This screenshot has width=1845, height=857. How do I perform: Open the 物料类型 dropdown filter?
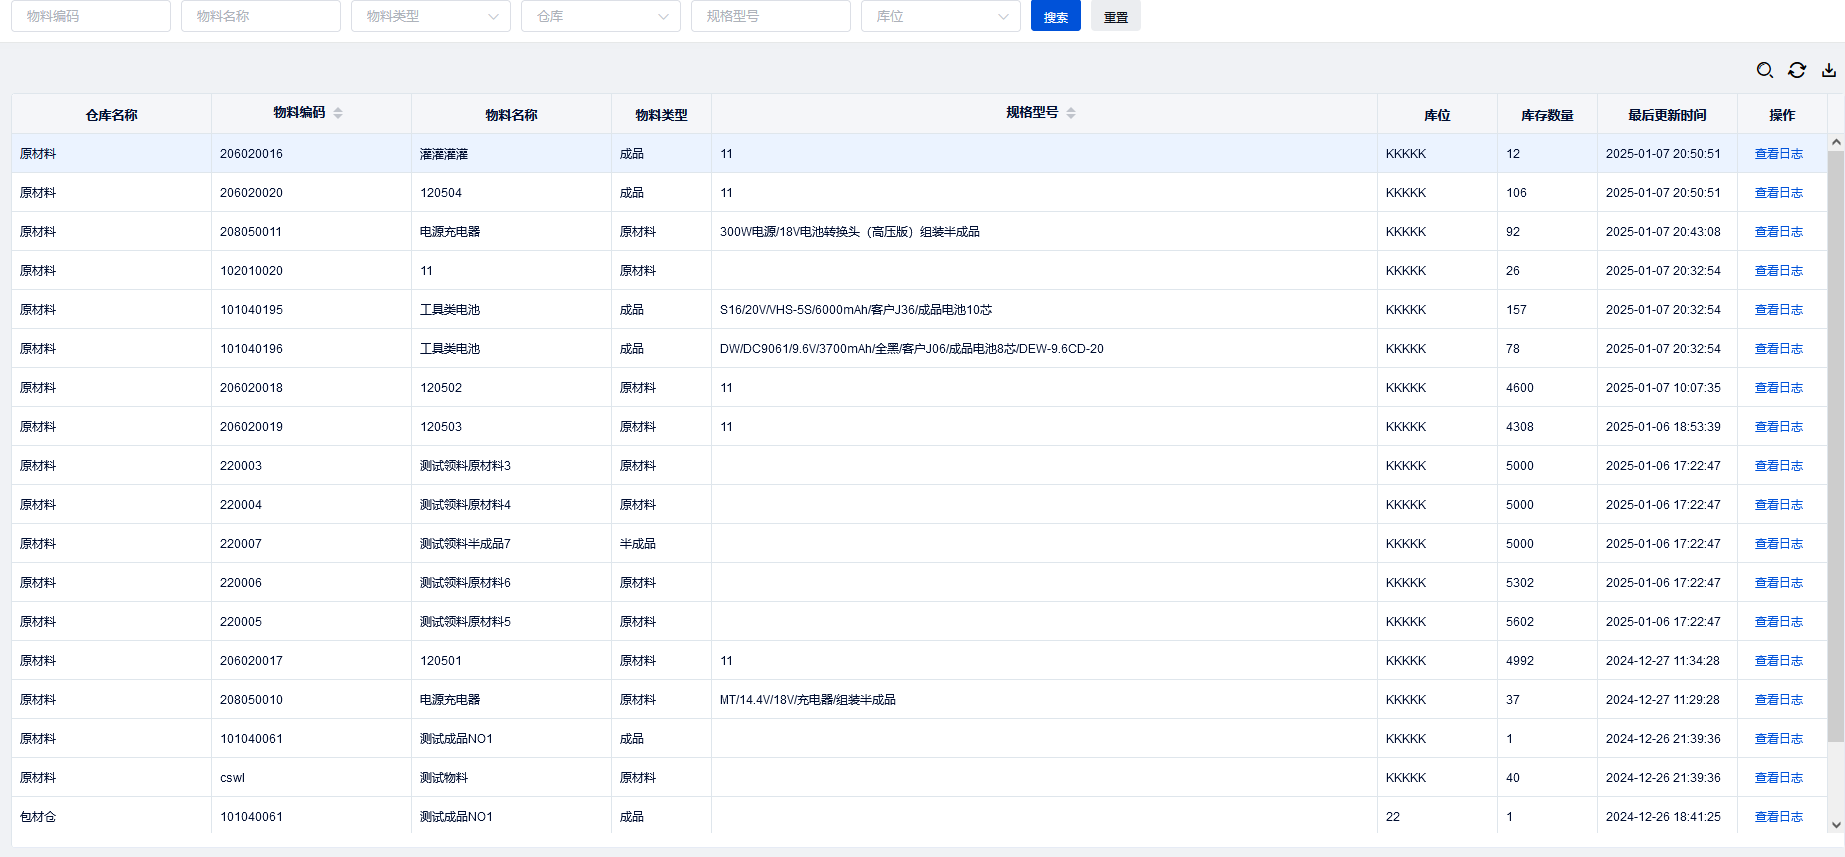(430, 16)
